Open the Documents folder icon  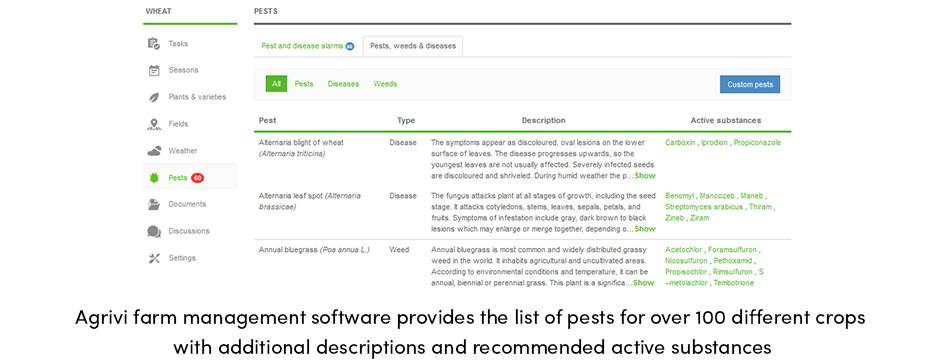[154, 204]
